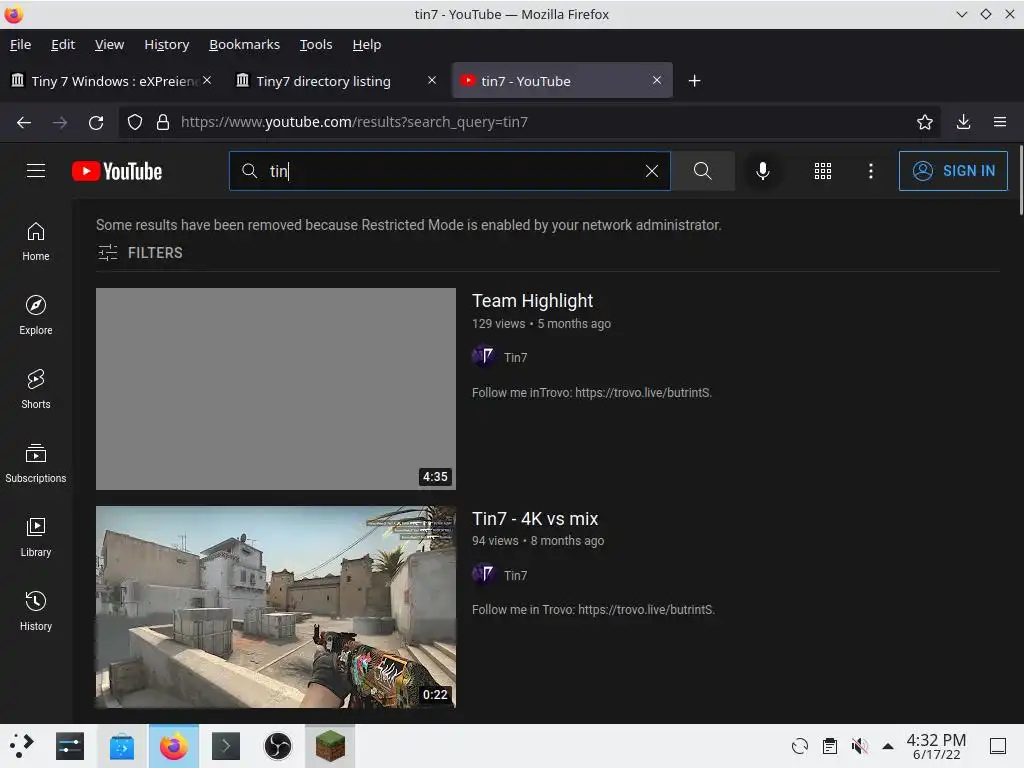Close the Tiny7 directory listing tab
The width and height of the screenshot is (1024, 768).
pyautogui.click(x=432, y=80)
